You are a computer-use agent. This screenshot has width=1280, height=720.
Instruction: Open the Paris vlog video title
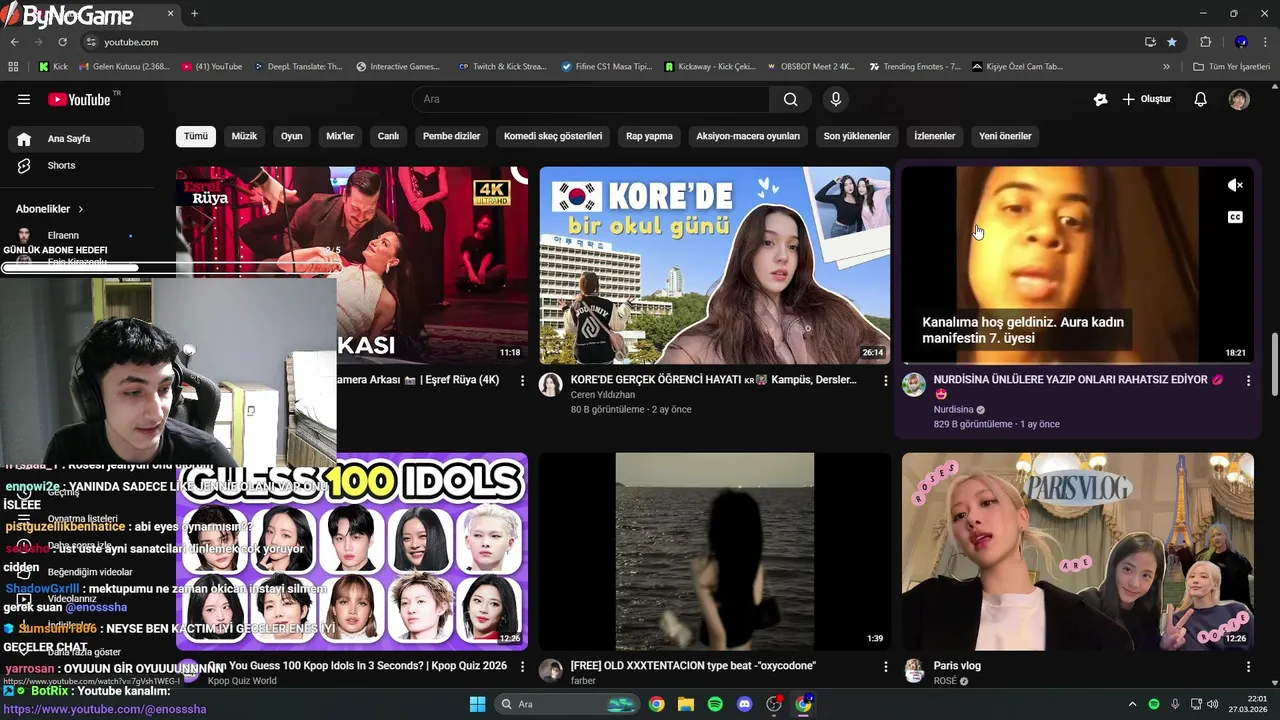957,666
